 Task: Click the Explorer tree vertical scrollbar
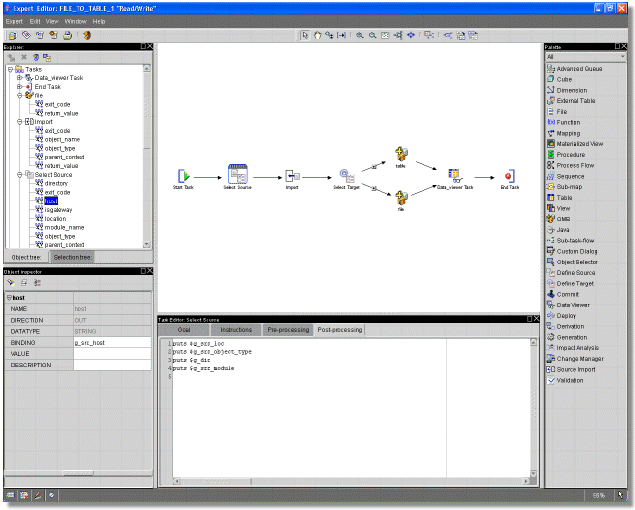tap(147, 156)
